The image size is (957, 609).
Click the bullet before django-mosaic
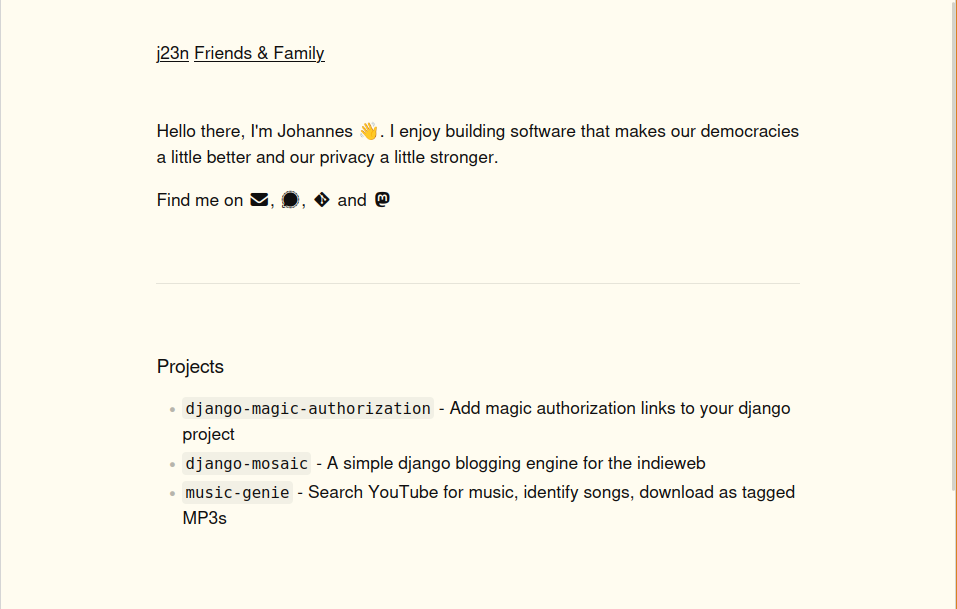pyautogui.click(x=172, y=464)
